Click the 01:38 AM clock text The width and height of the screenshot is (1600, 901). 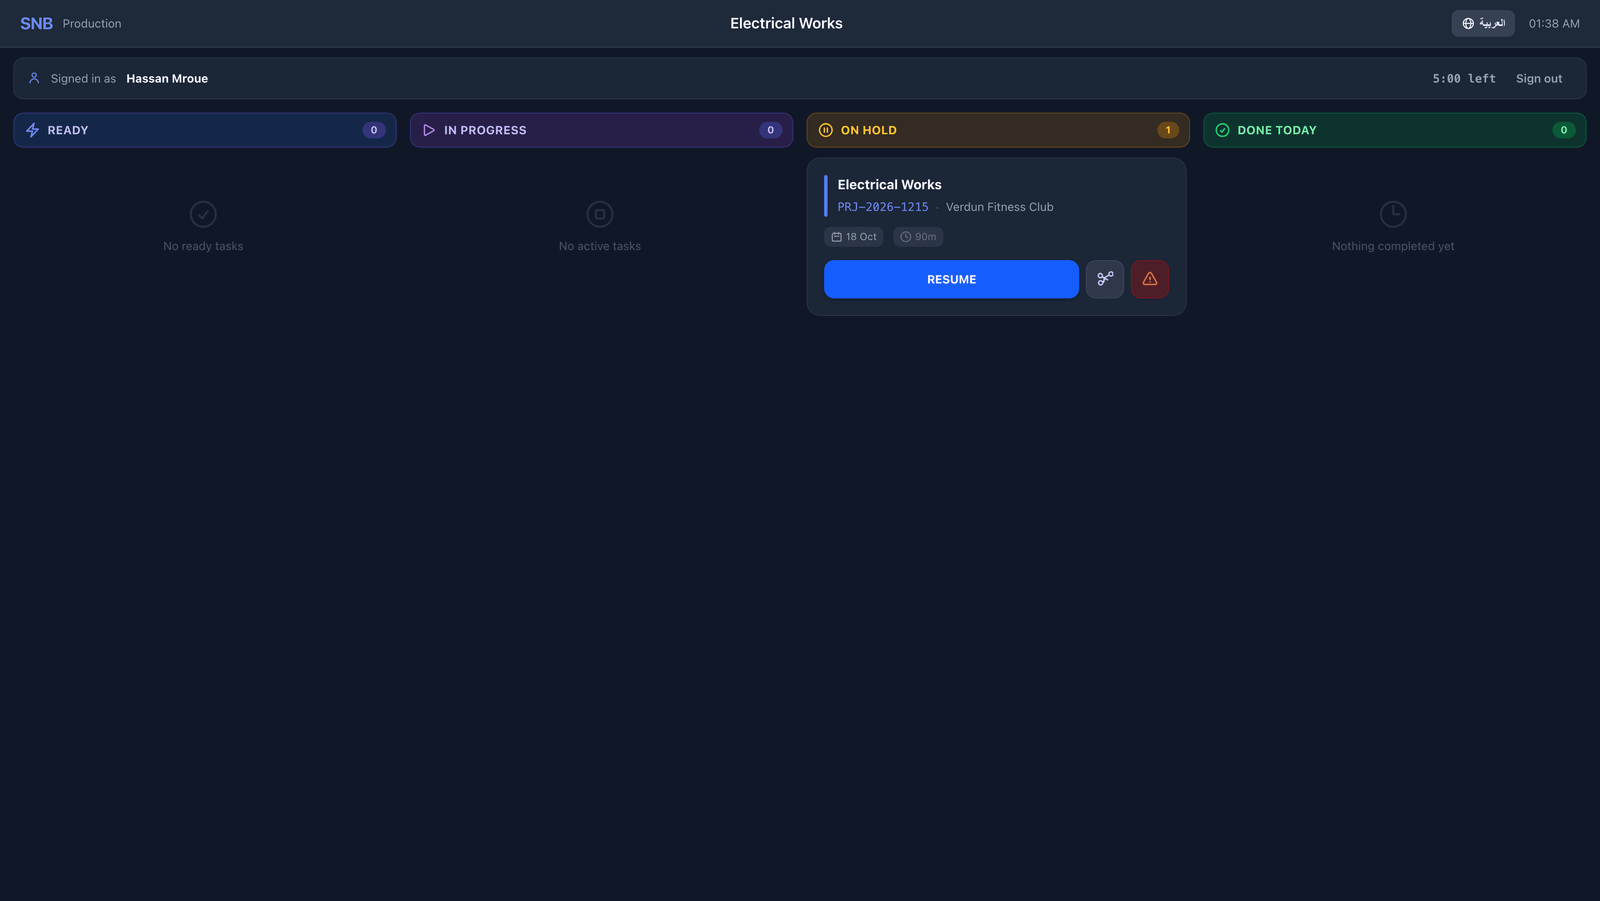(x=1554, y=23)
